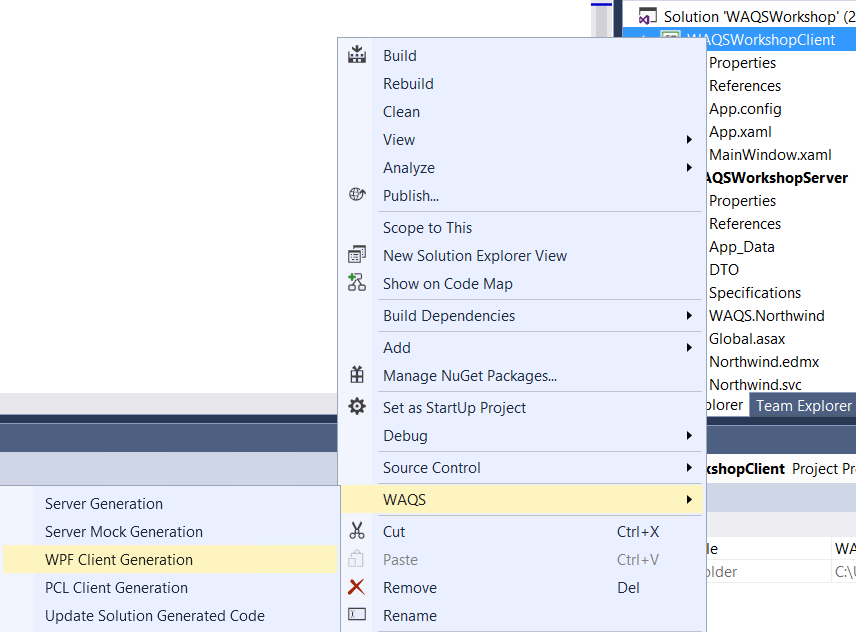This screenshot has width=856, height=632.
Task: Click the Publish globe icon
Action: (357, 194)
